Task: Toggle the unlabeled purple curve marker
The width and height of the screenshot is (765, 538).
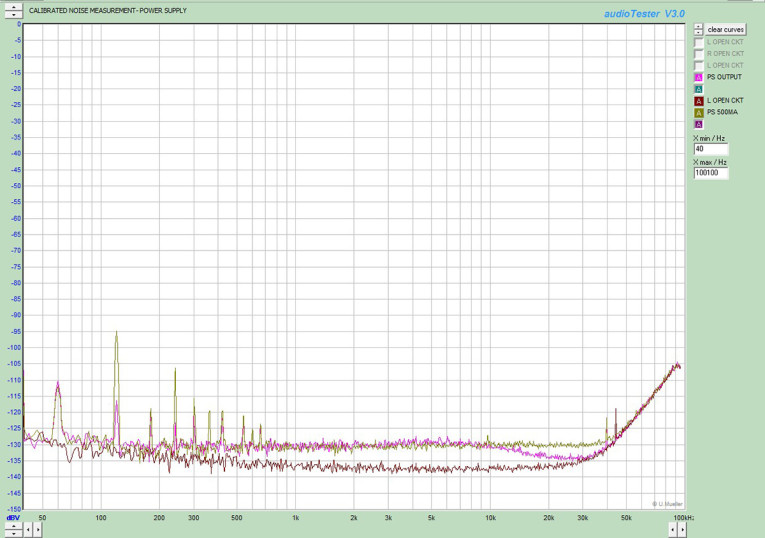Action: click(699, 124)
